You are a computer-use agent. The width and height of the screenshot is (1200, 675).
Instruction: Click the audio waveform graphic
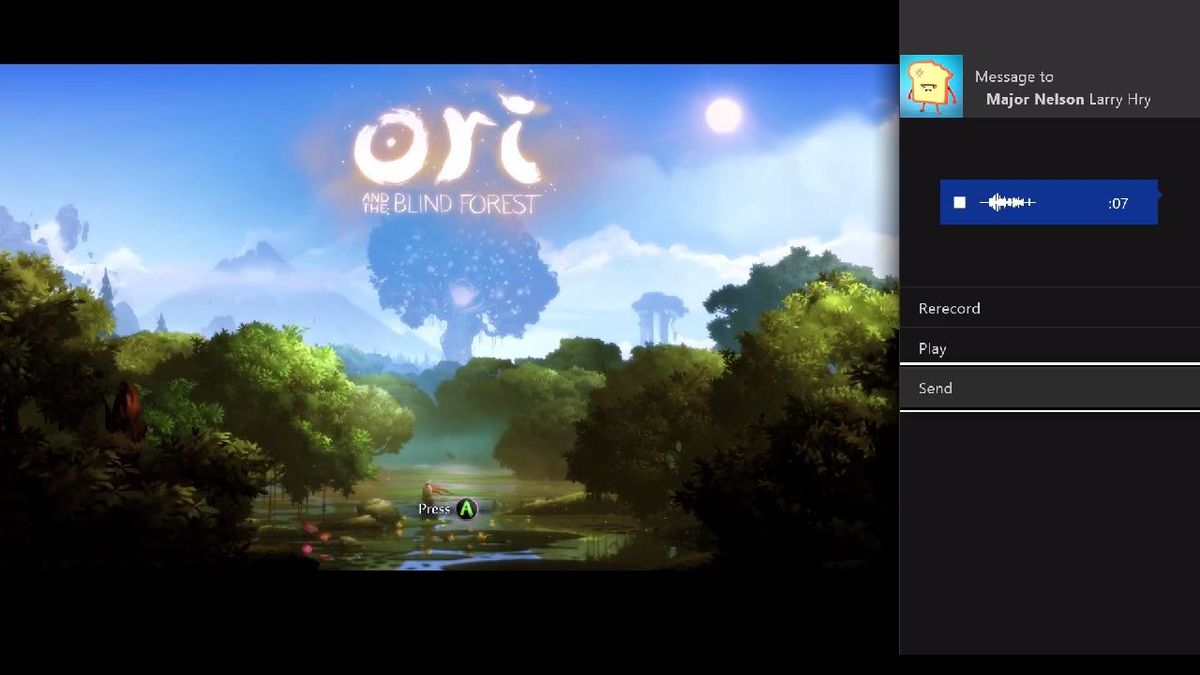coord(1007,203)
